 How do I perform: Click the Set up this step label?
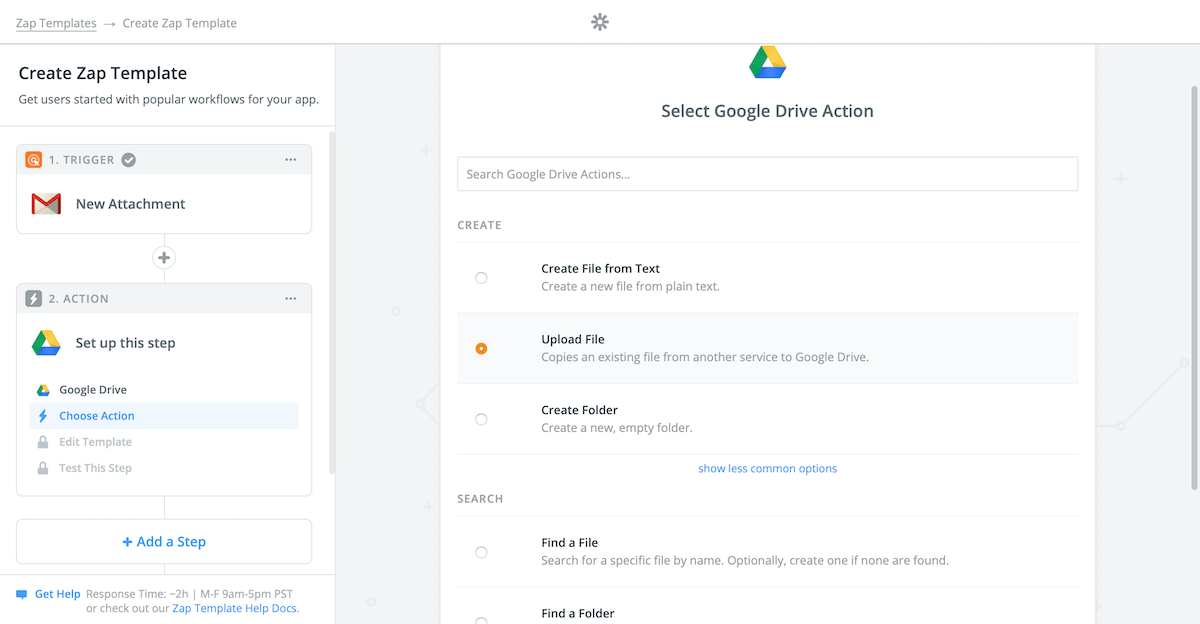coord(125,343)
